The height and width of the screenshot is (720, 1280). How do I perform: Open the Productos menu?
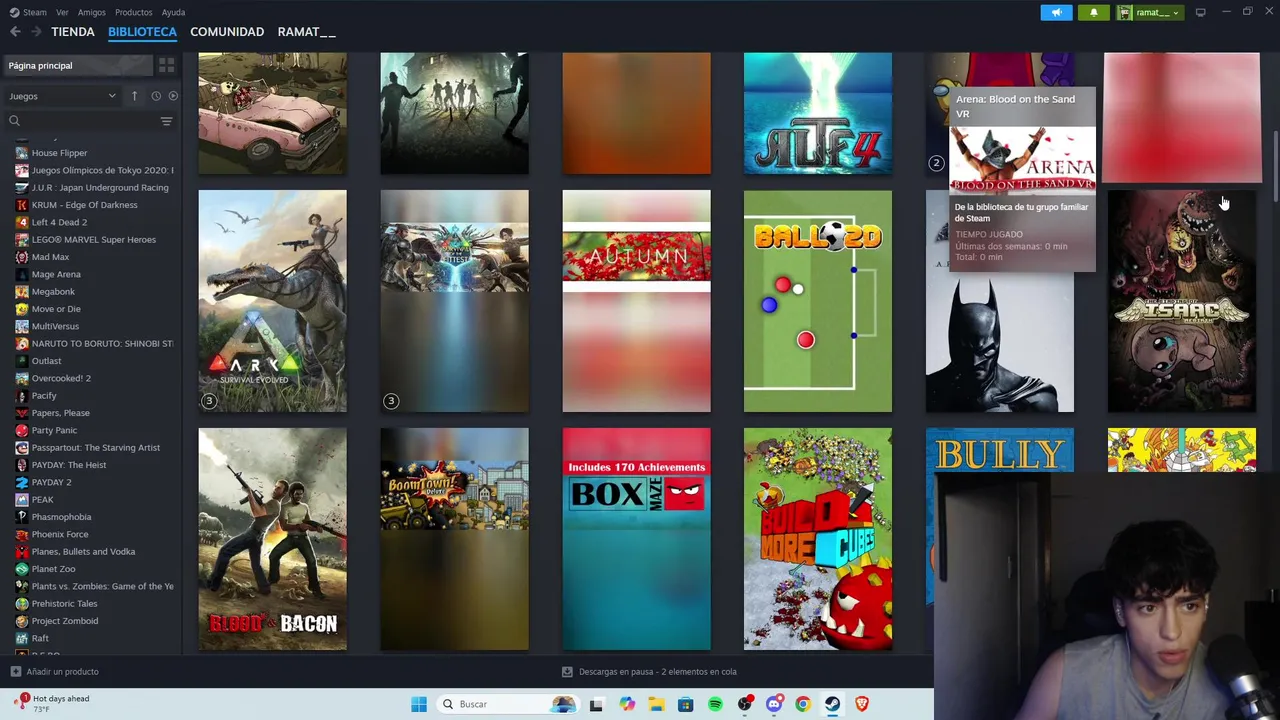point(133,12)
